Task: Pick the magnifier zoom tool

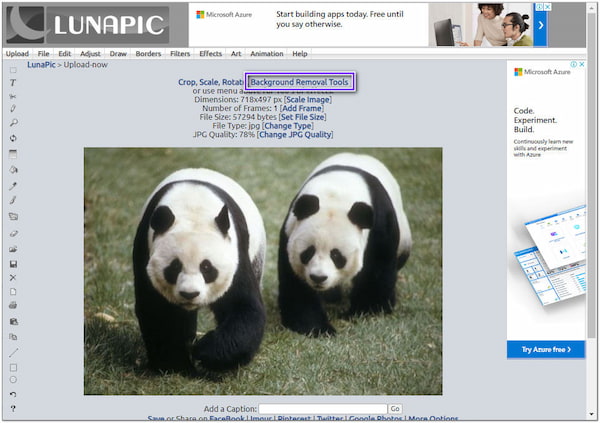Action: click(13, 123)
